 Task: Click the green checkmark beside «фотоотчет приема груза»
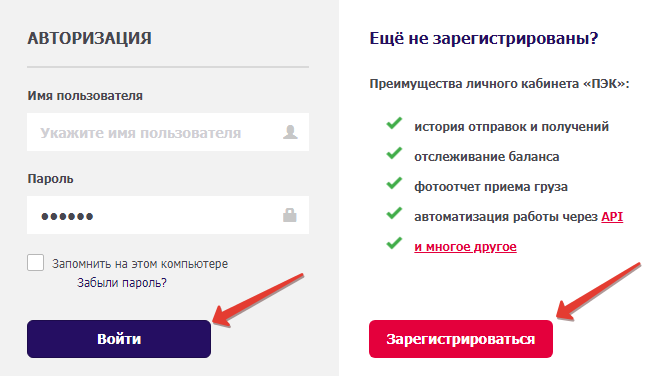click(394, 183)
